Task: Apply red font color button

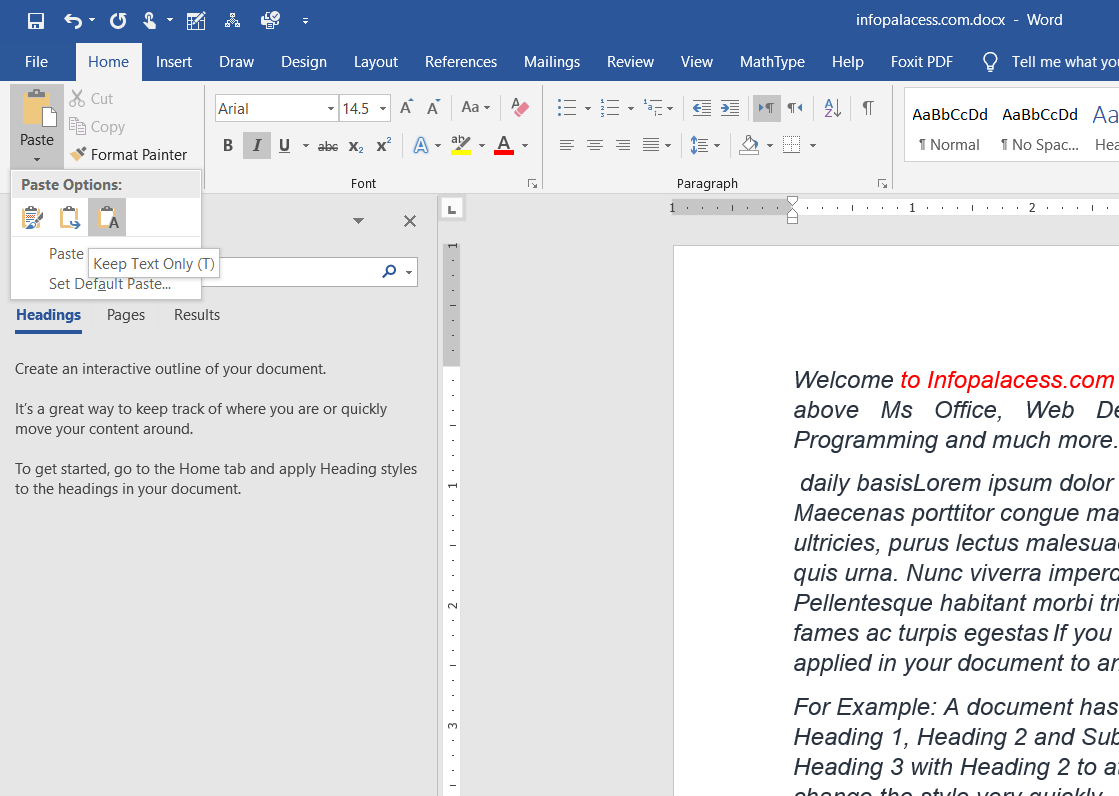Action: [504, 146]
